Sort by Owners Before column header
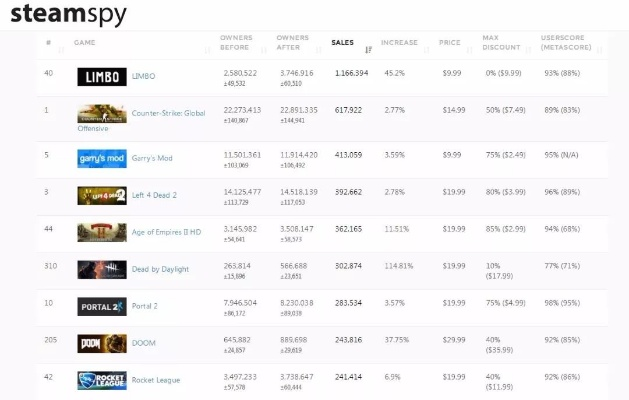Image resolution: width=629 pixels, height=400 pixels. 236,42
